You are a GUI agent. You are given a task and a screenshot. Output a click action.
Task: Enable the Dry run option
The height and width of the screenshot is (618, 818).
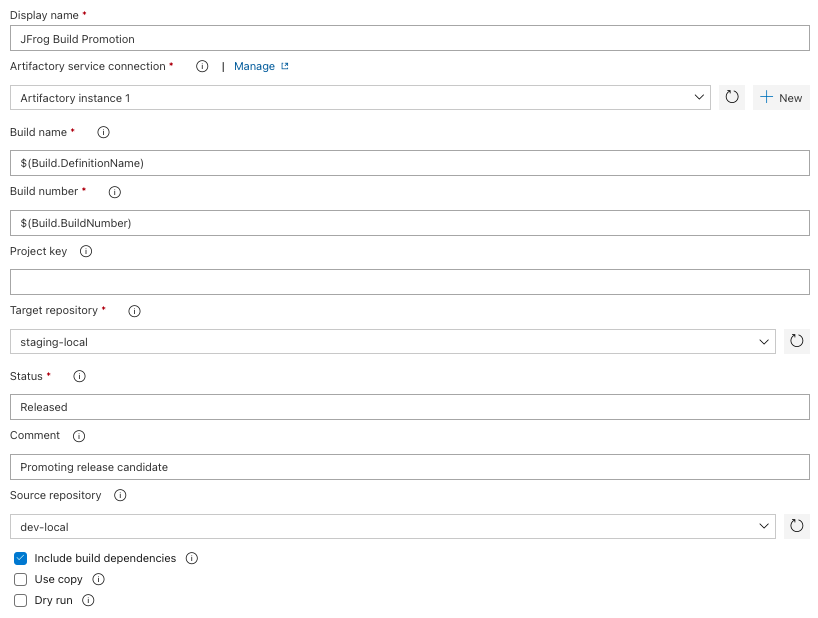tap(20, 600)
